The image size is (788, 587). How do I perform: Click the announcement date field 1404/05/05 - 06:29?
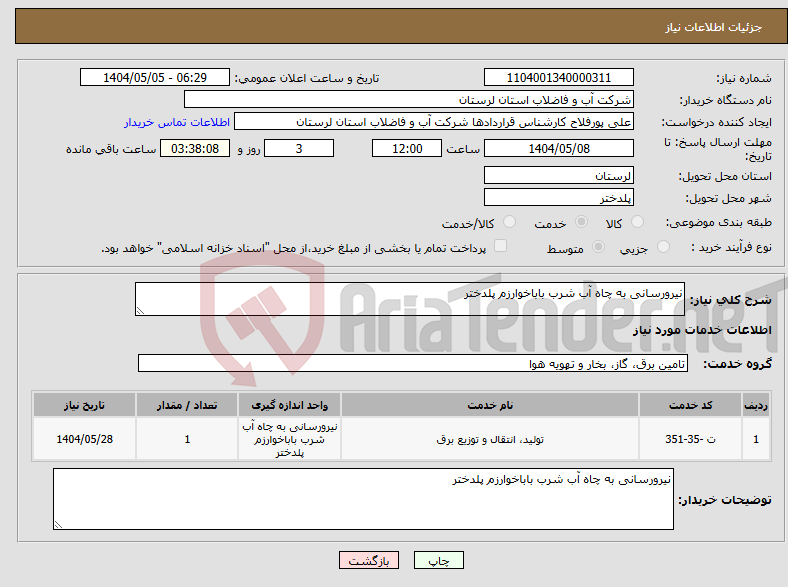(x=155, y=77)
